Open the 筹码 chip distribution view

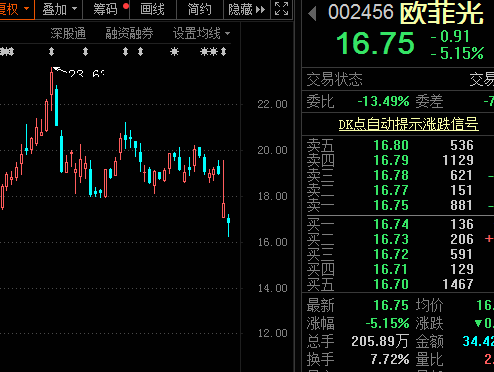[105, 9]
